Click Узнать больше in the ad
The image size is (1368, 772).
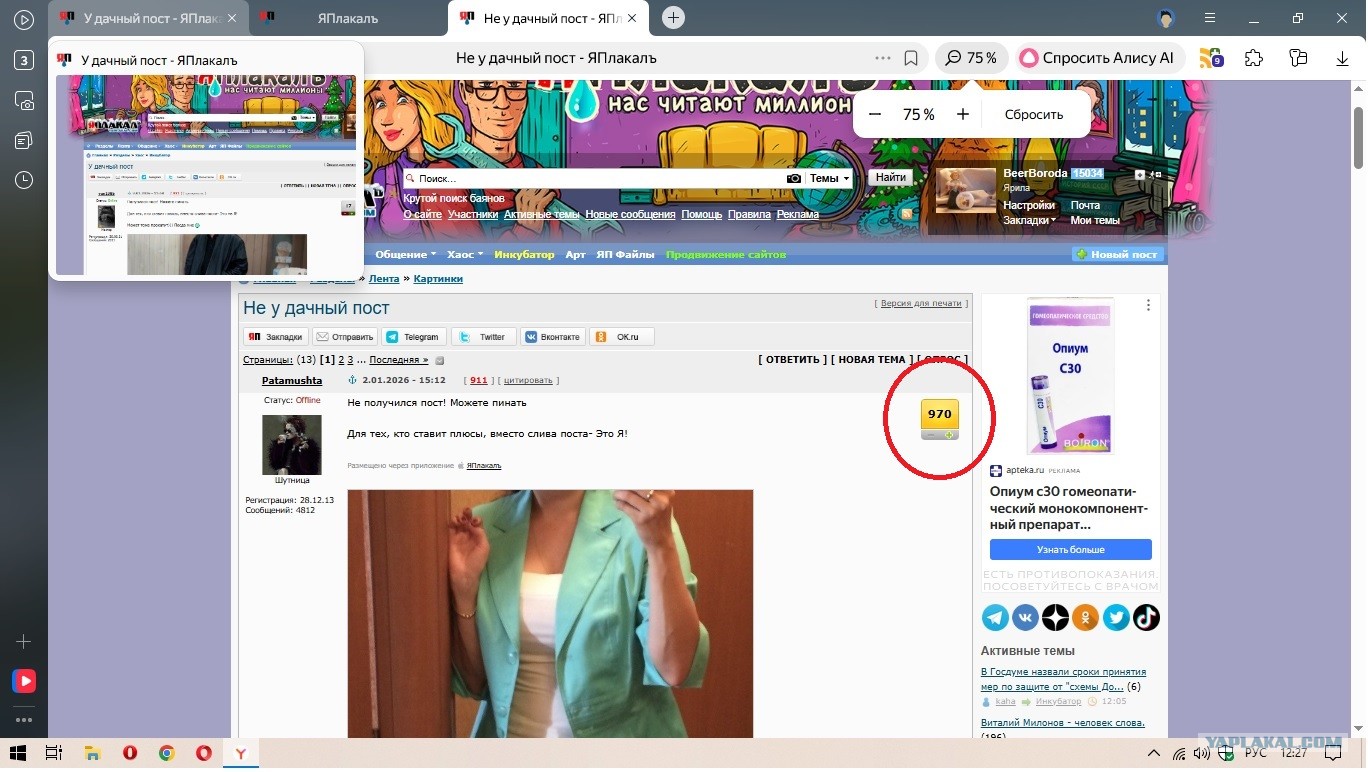point(1071,550)
